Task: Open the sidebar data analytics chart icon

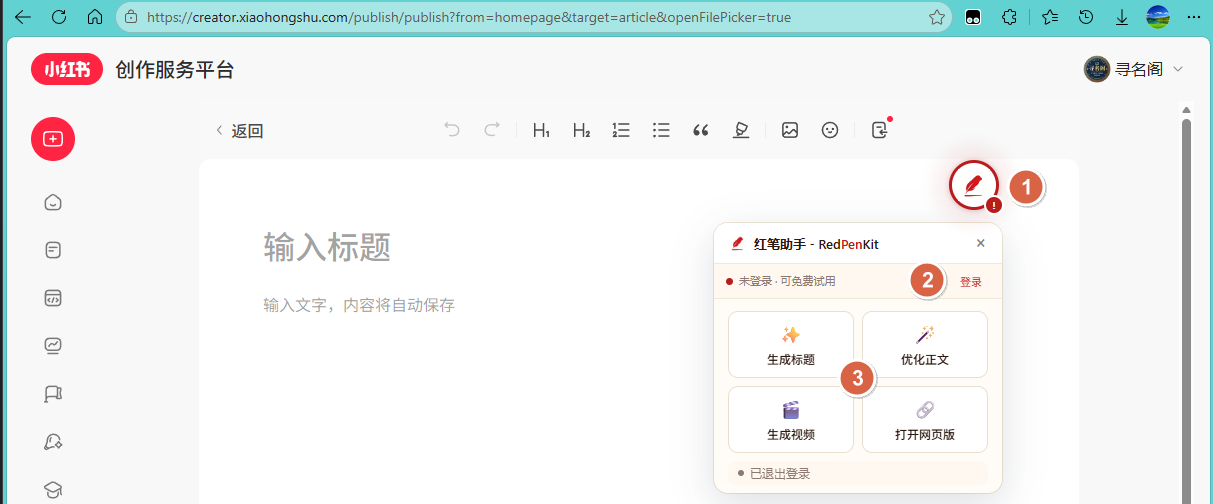Action: (x=54, y=346)
